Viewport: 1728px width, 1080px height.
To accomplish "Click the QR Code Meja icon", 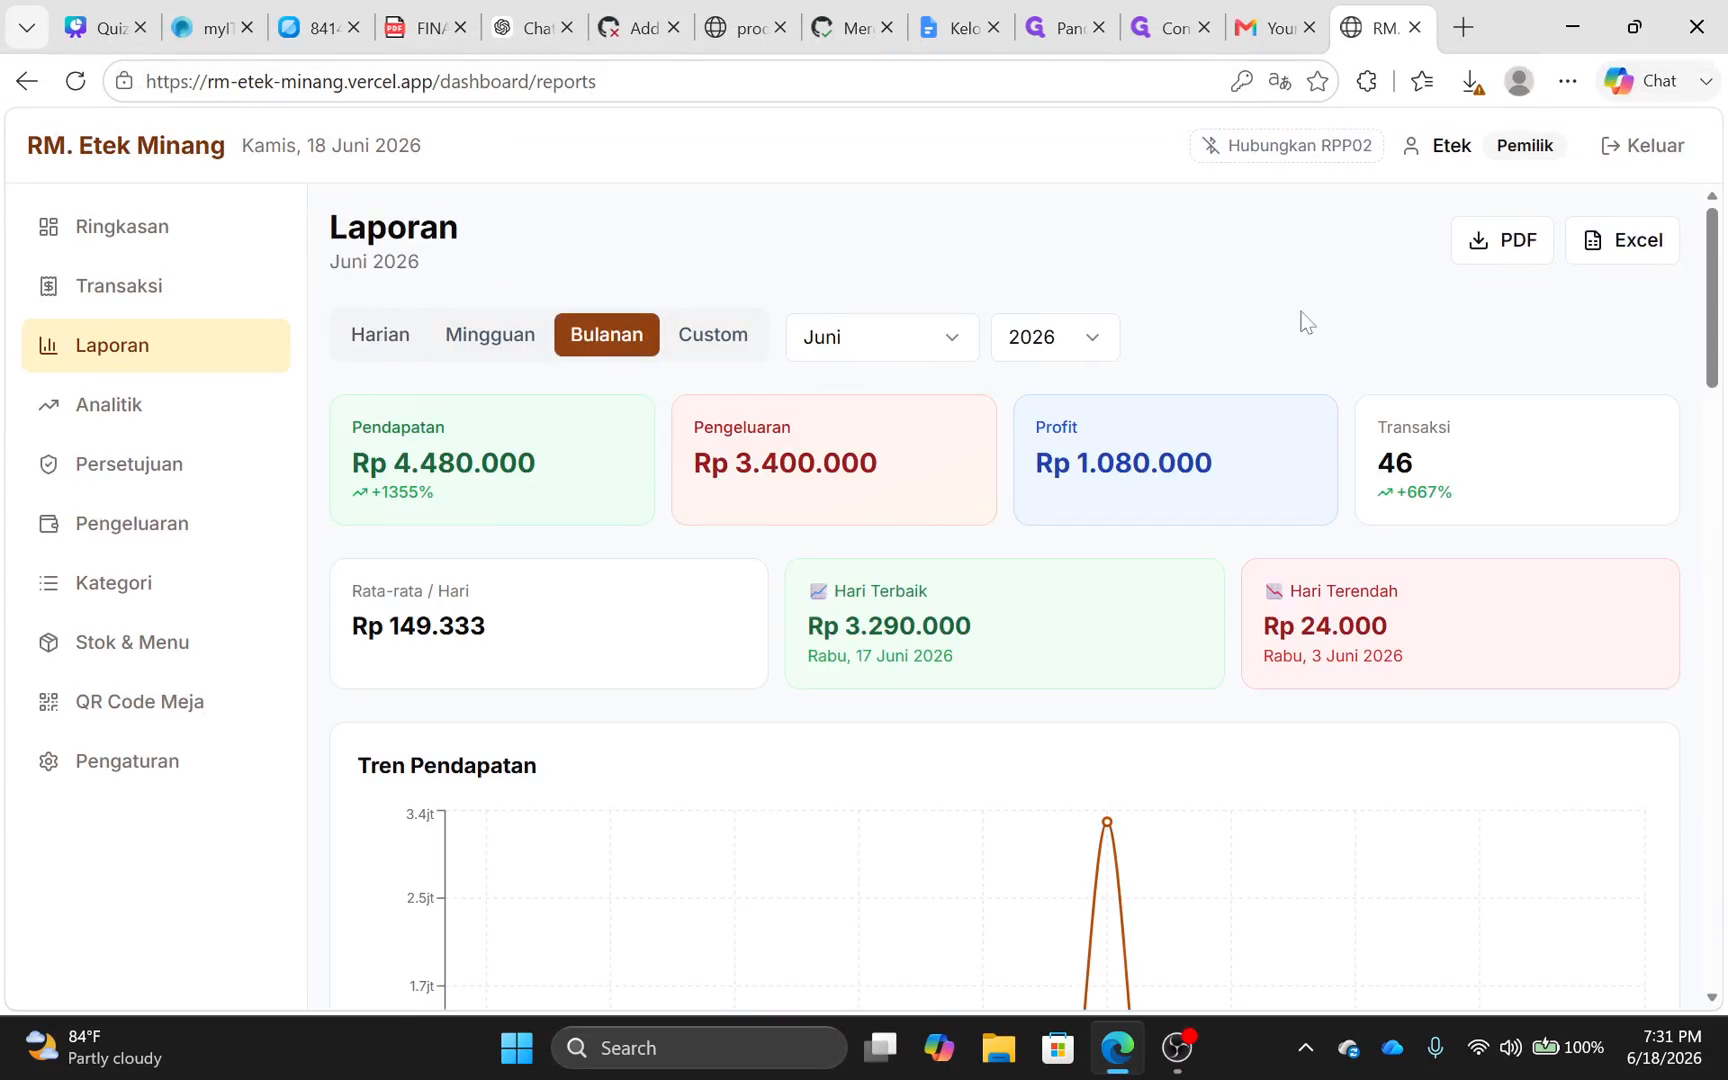I will (48, 702).
